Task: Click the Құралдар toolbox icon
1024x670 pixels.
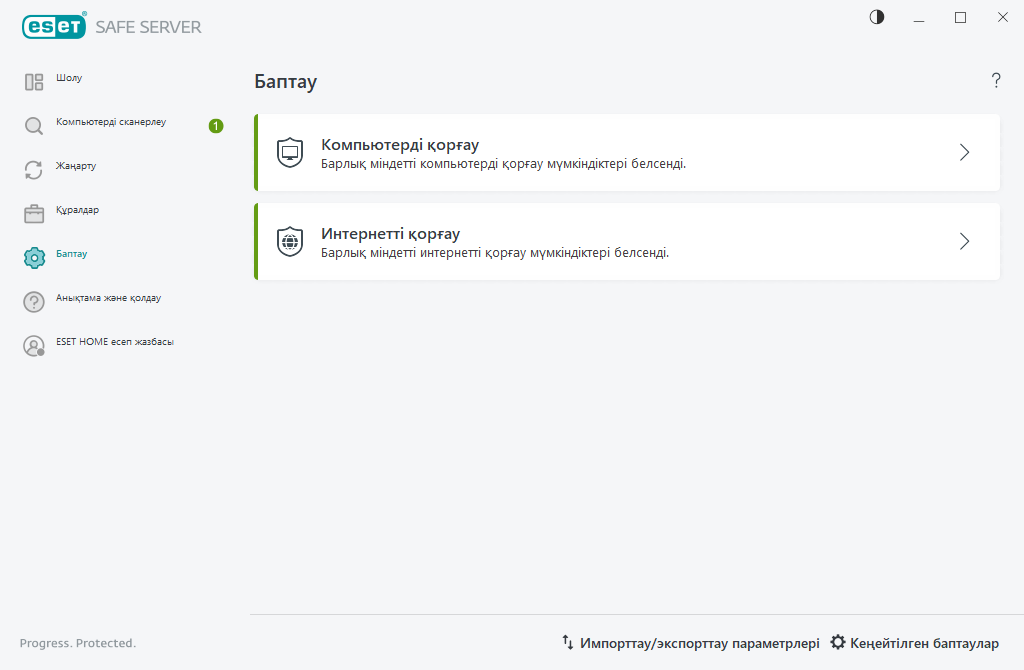Action: click(x=34, y=214)
